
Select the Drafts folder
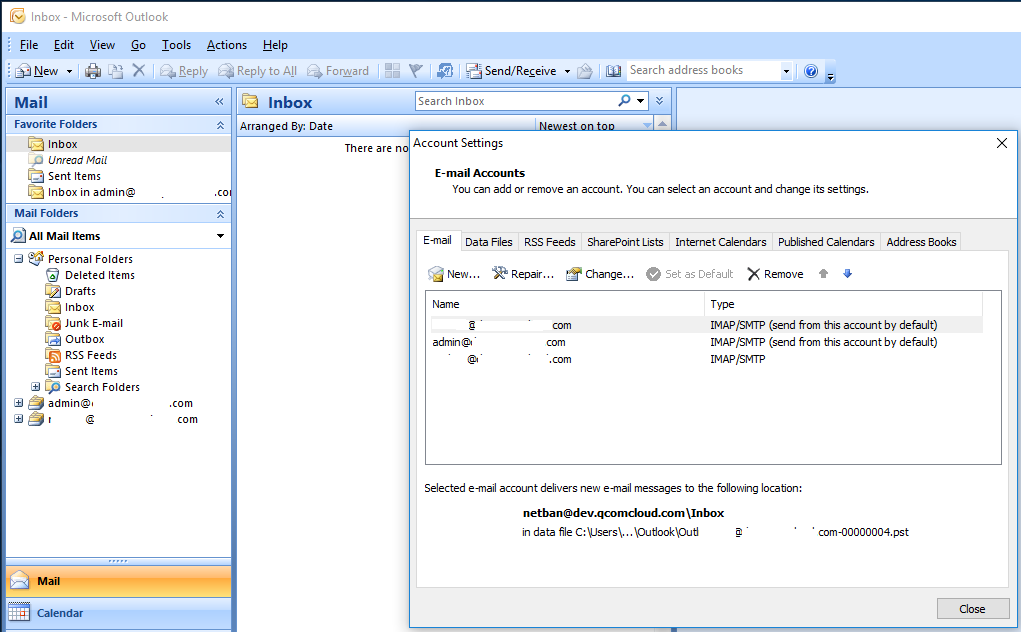coord(79,291)
